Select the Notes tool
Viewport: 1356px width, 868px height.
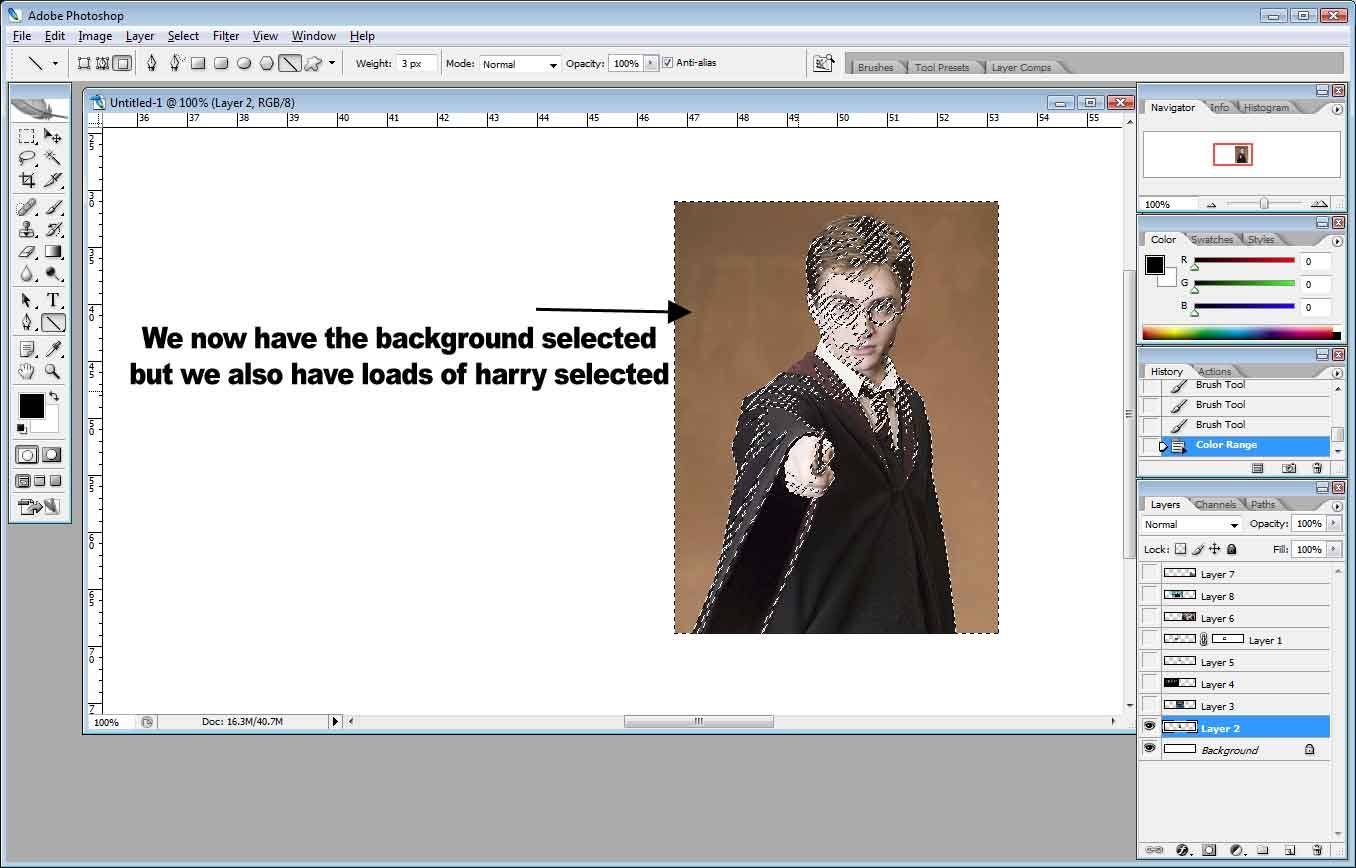27,350
